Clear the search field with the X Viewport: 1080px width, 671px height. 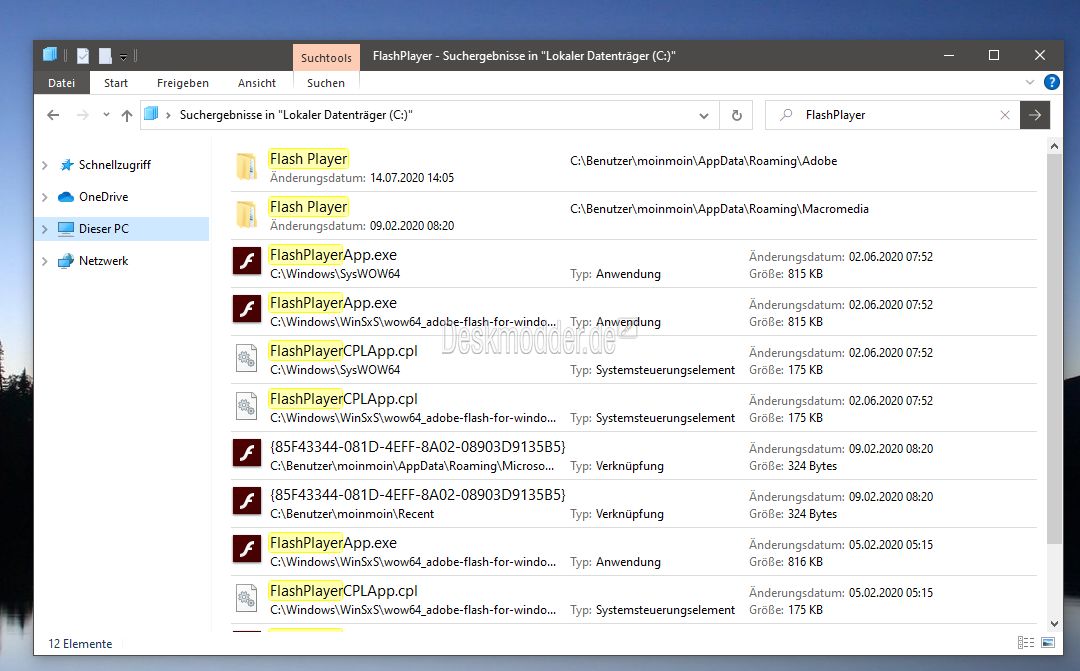(x=1005, y=115)
